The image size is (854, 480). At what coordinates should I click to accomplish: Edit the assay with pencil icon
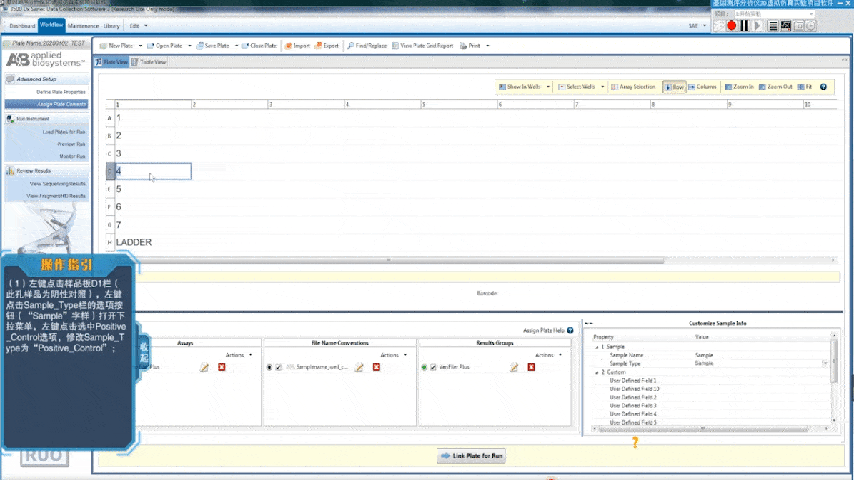tap(204, 368)
